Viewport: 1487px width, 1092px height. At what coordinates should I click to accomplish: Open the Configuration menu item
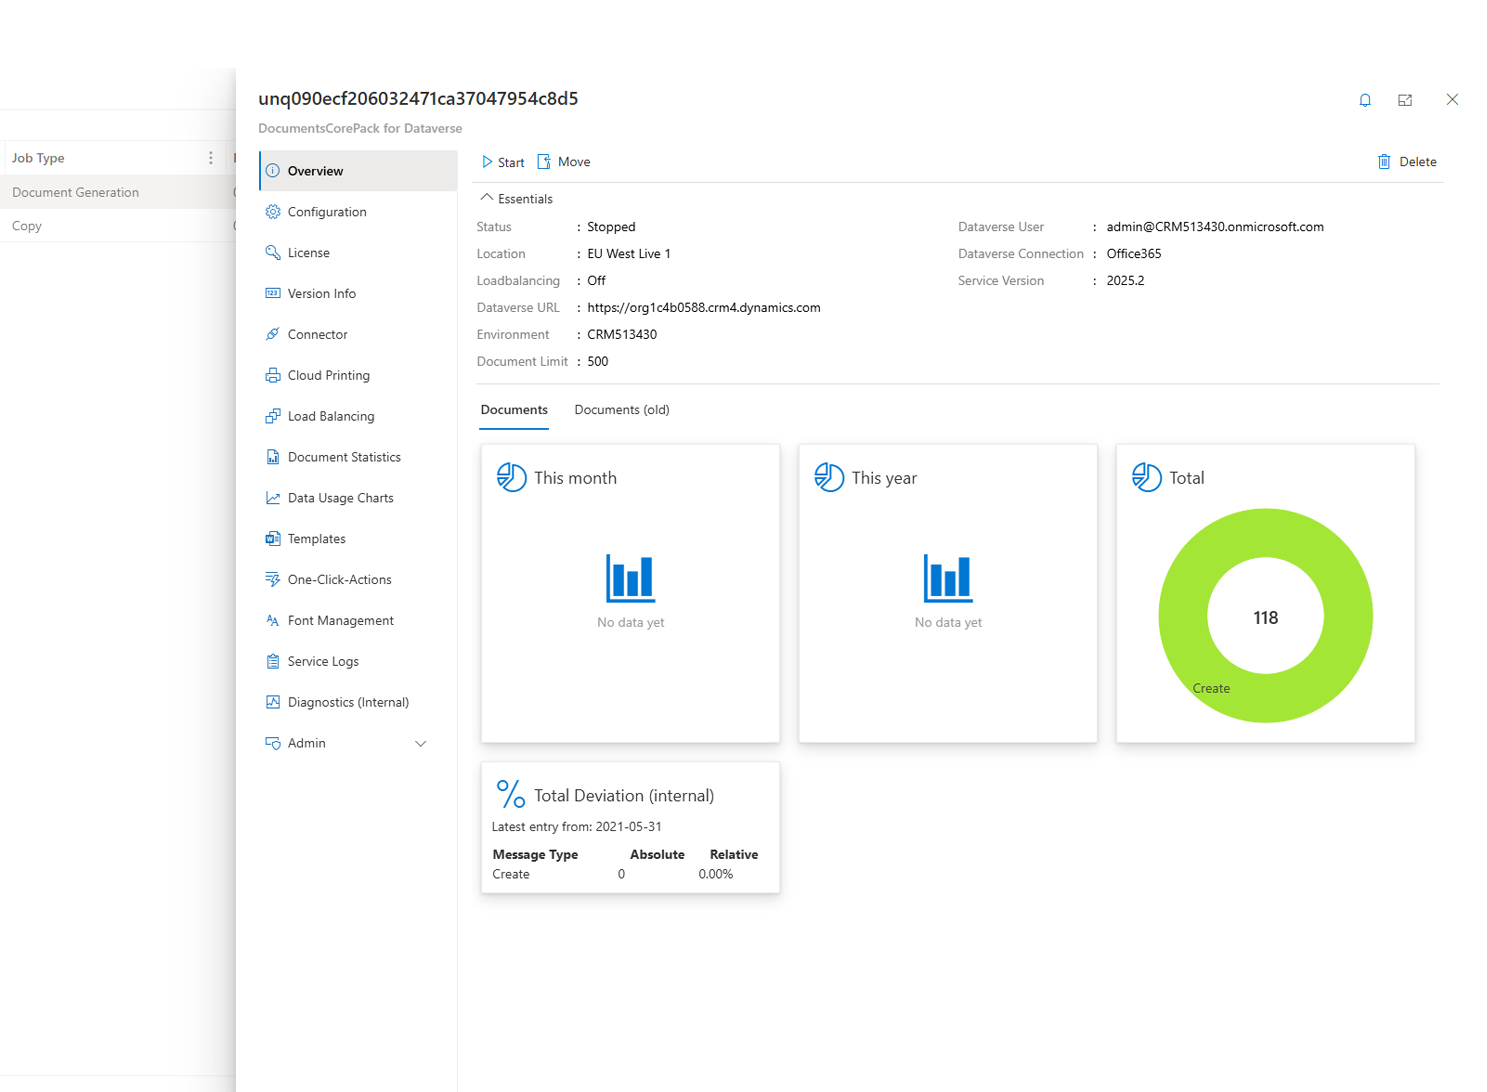pos(359,212)
